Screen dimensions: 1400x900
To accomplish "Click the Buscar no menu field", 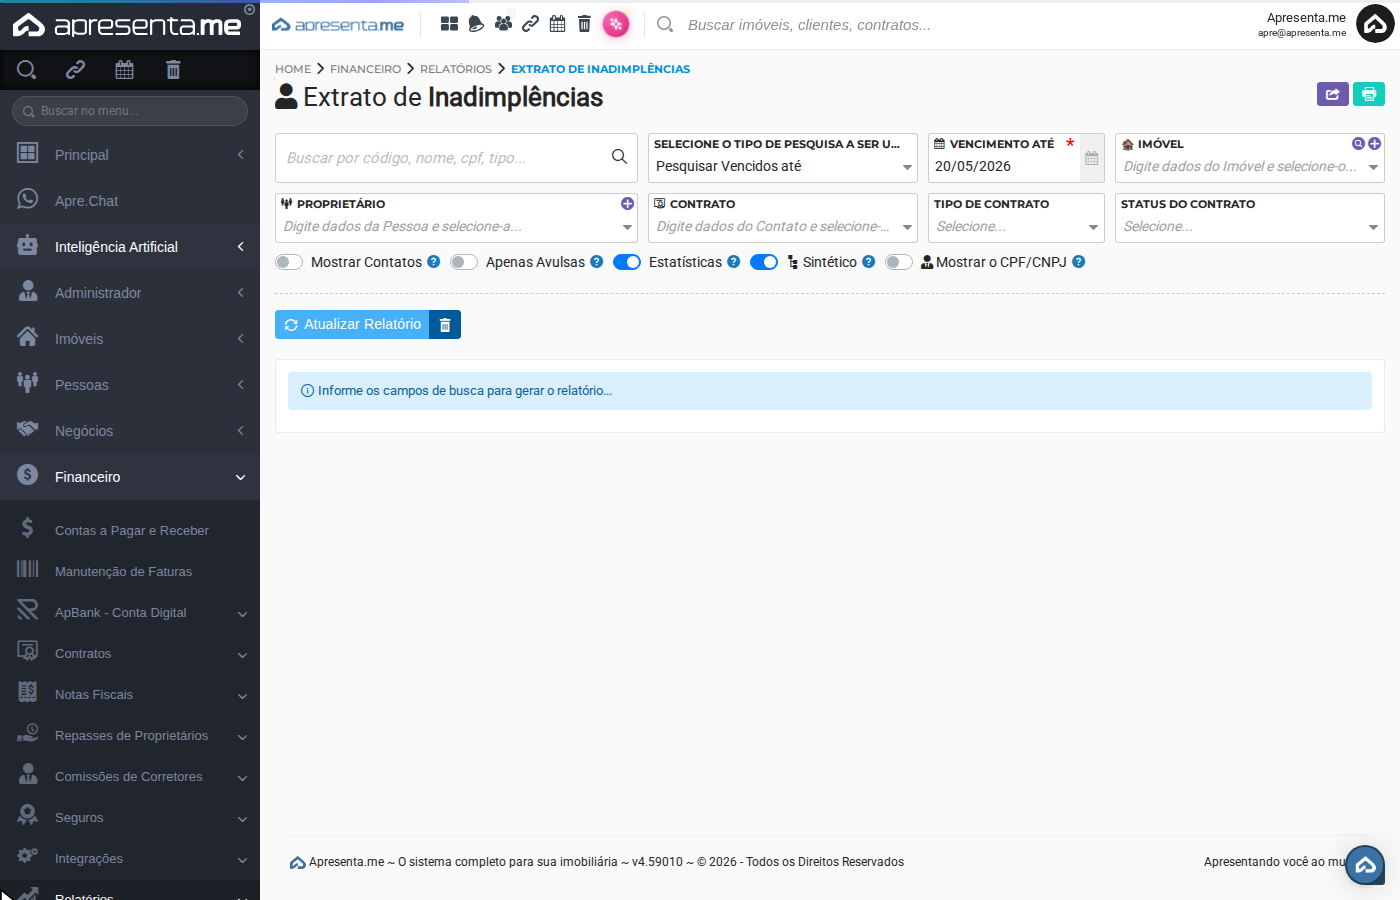I will click(x=130, y=111).
